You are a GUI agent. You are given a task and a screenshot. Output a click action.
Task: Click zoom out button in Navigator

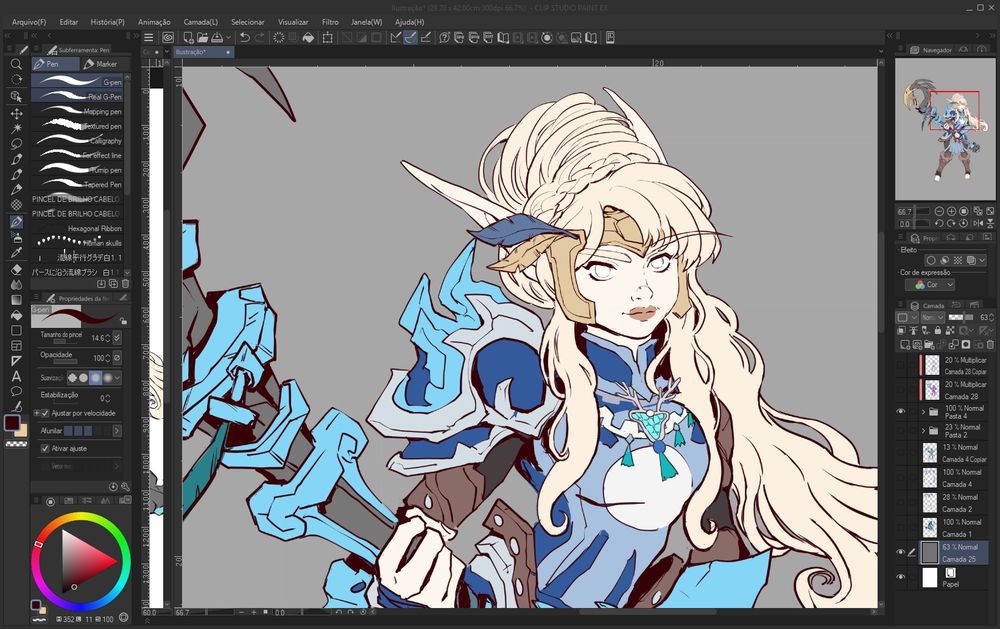pos(939,211)
